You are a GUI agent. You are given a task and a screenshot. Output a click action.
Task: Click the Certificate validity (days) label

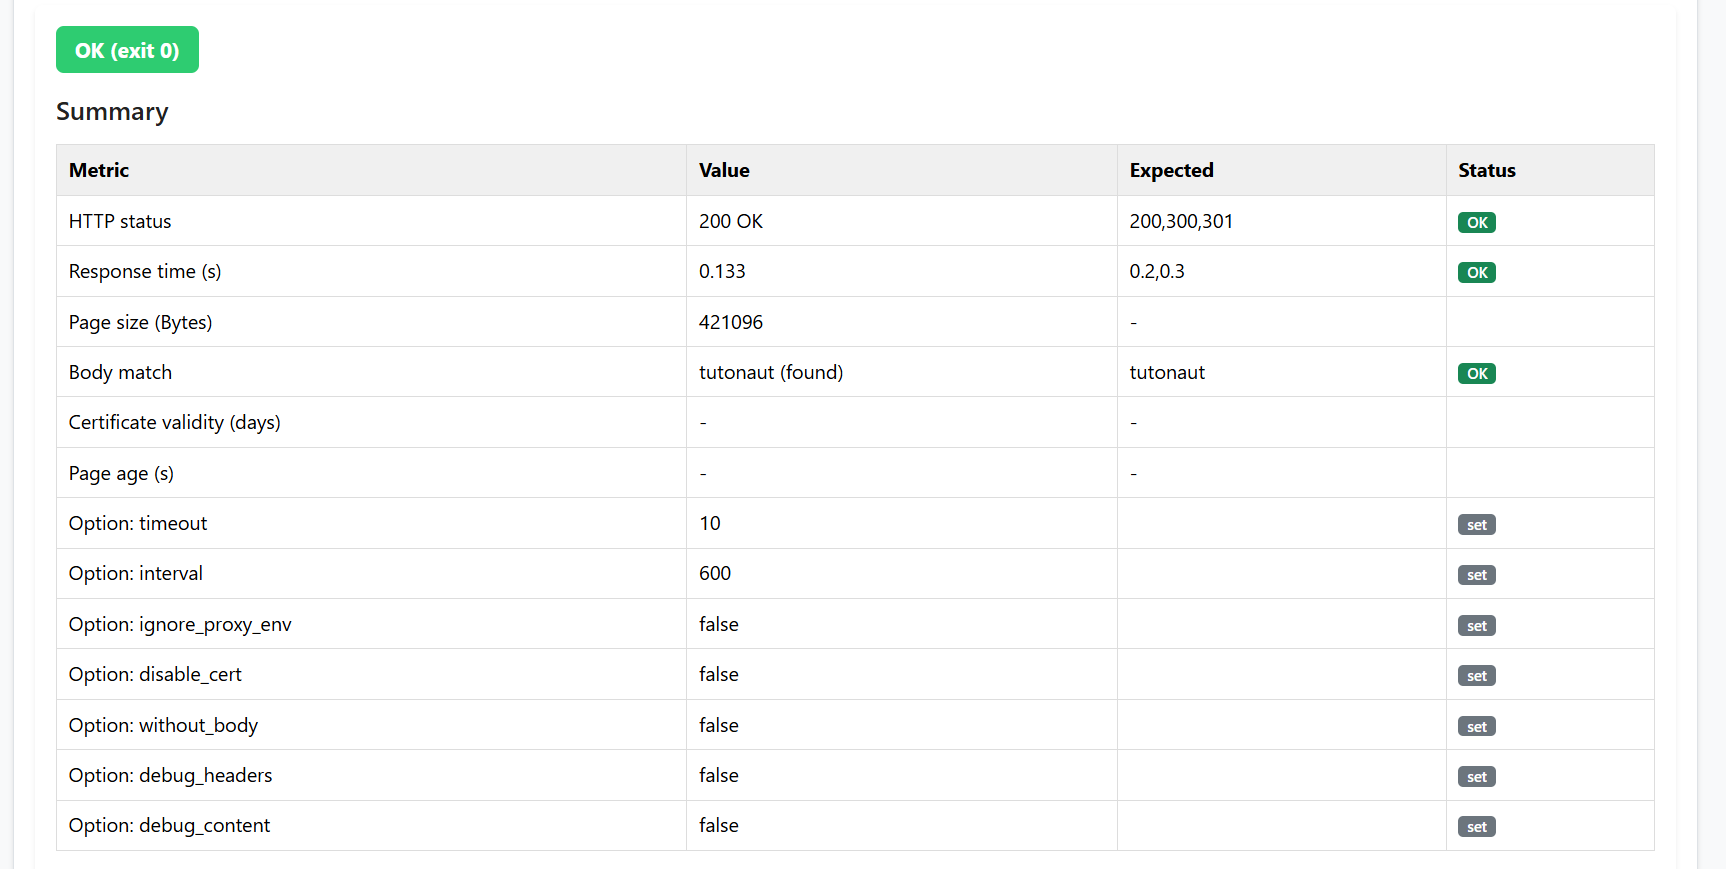(x=174, y=422)
